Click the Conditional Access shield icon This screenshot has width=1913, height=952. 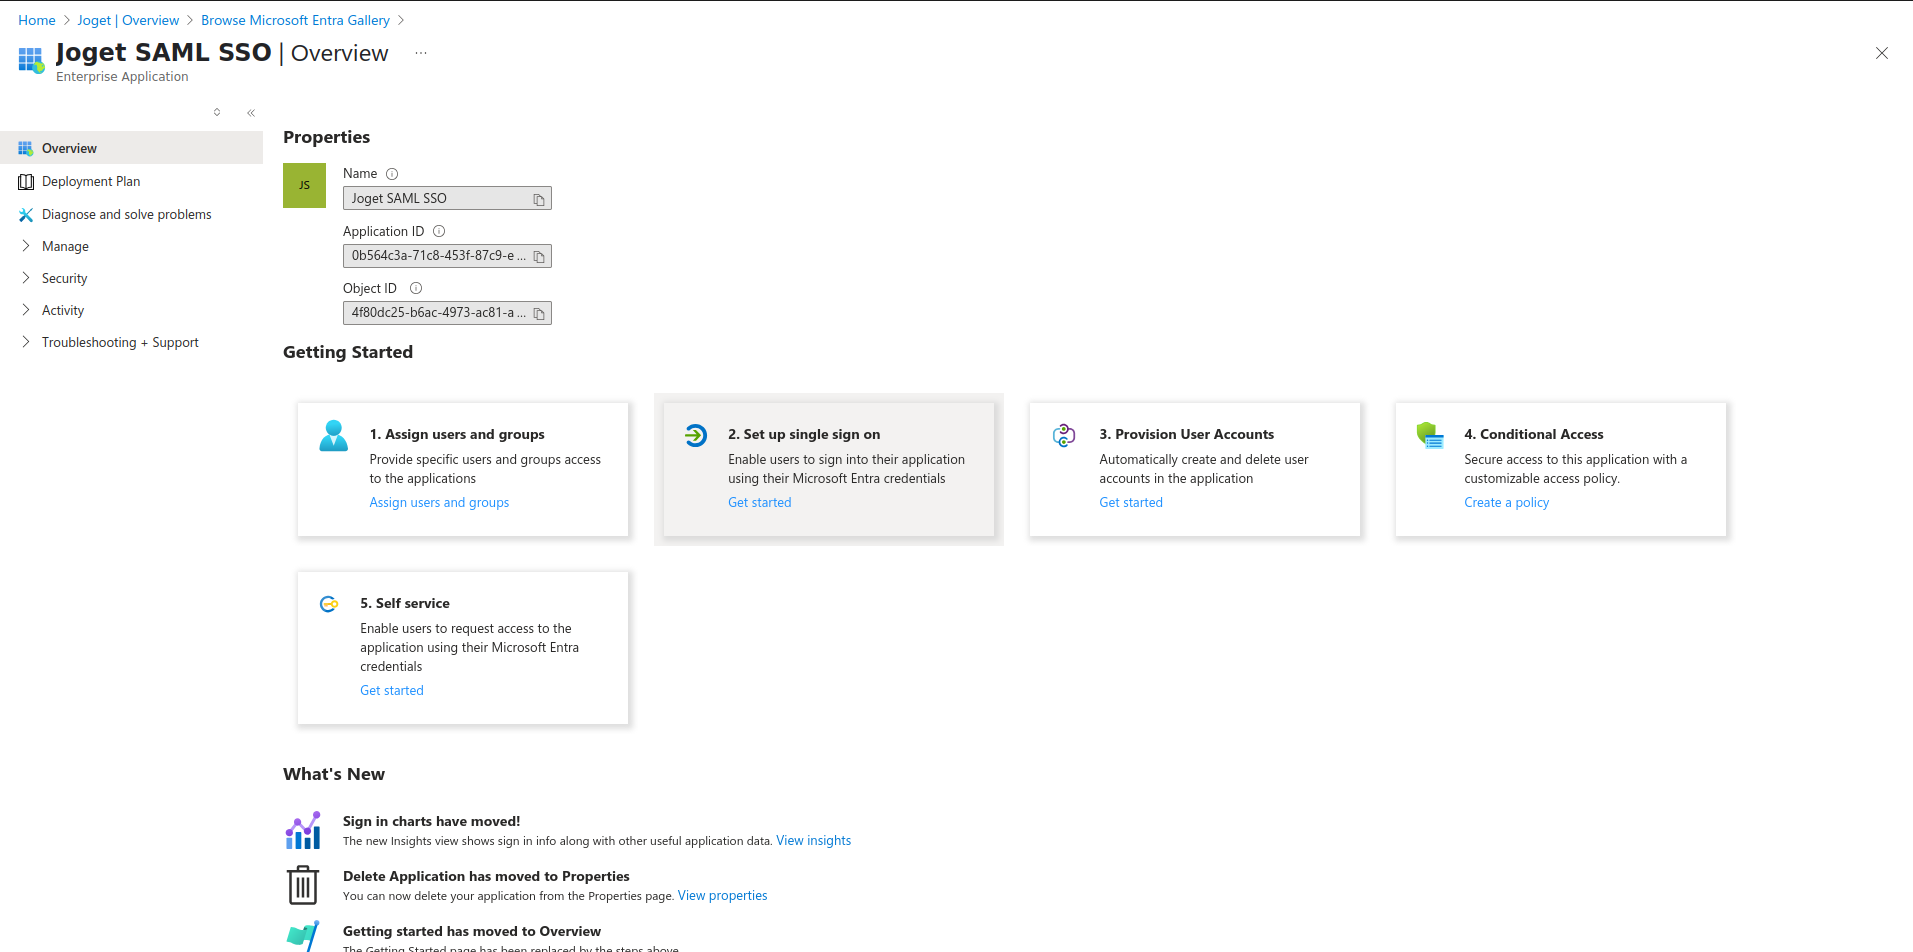coord(1431,435)
